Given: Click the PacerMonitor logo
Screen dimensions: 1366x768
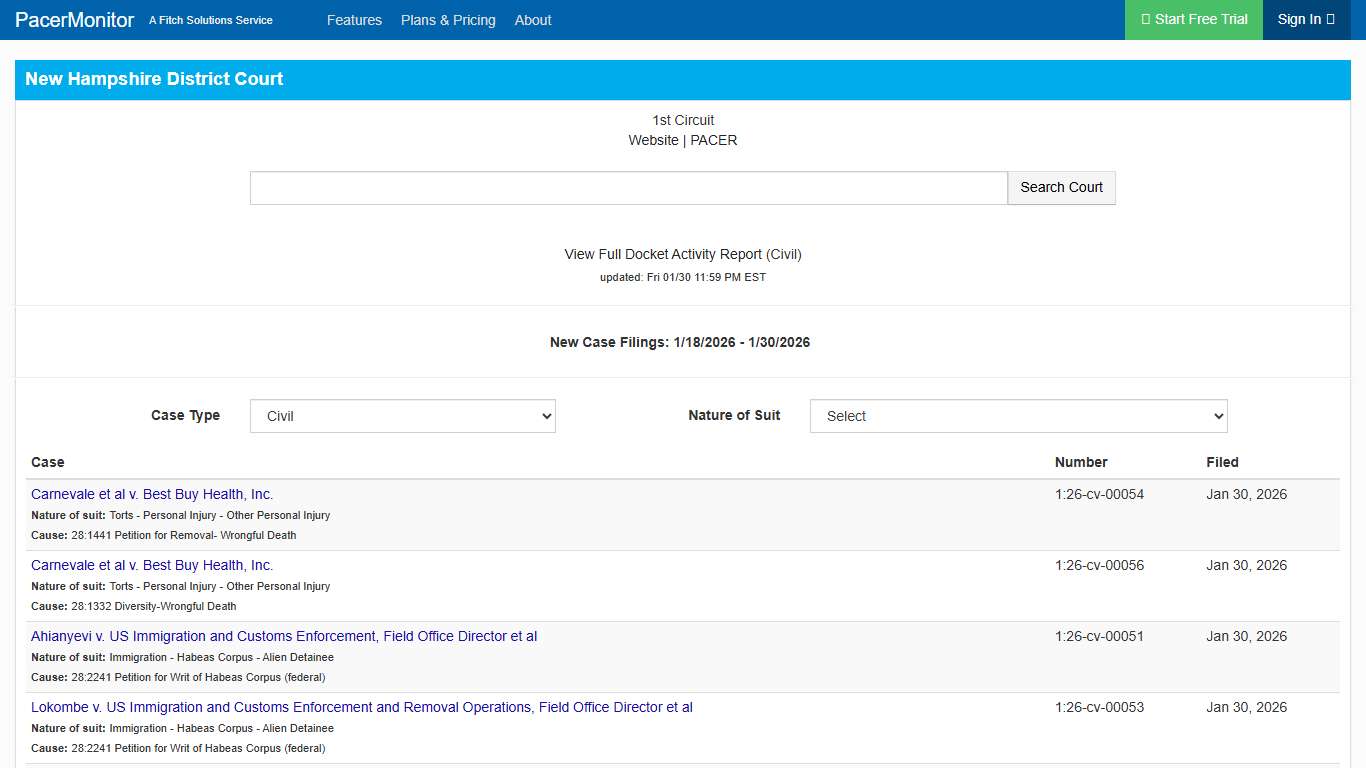Looking at the screenshot, I should pyautogui.click(x=74, y=20).
